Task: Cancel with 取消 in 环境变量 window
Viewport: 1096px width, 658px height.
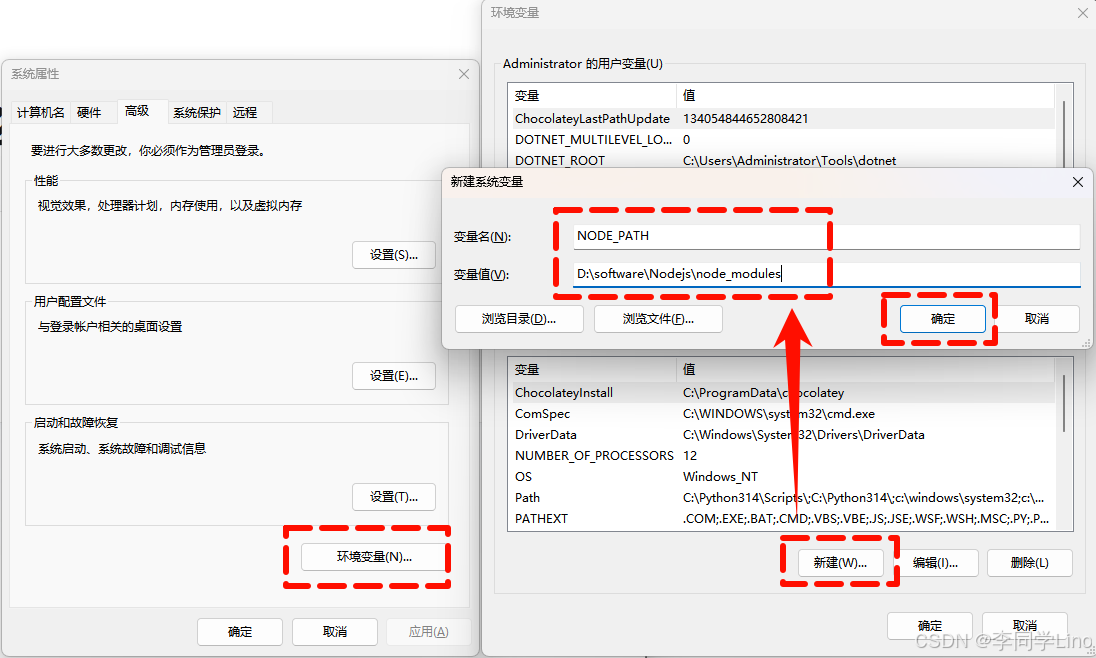Action: click(1025, 626)
